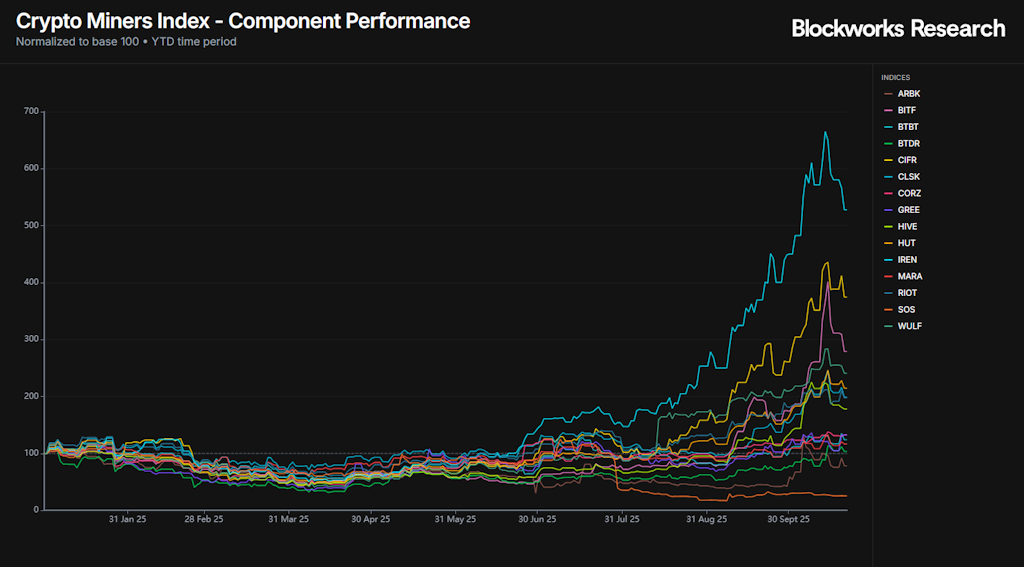Image resolution: width=1024 pixels, height=567 pixels.
Task: Hide the GREE index line
Action: click(x=908, y=210)
